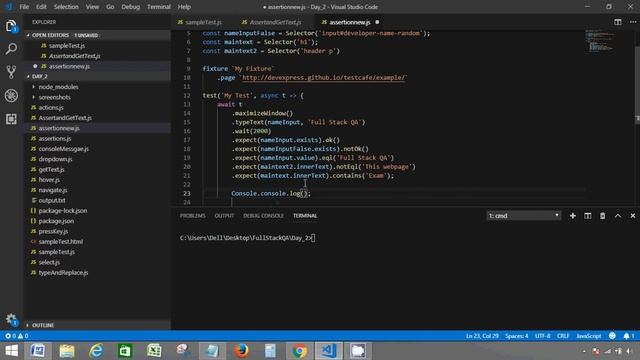Viewport: 640px width, 360px height.
Task: Open sampleTest.html in file tree
Action: pyautogui.click(x=60, y=242)
